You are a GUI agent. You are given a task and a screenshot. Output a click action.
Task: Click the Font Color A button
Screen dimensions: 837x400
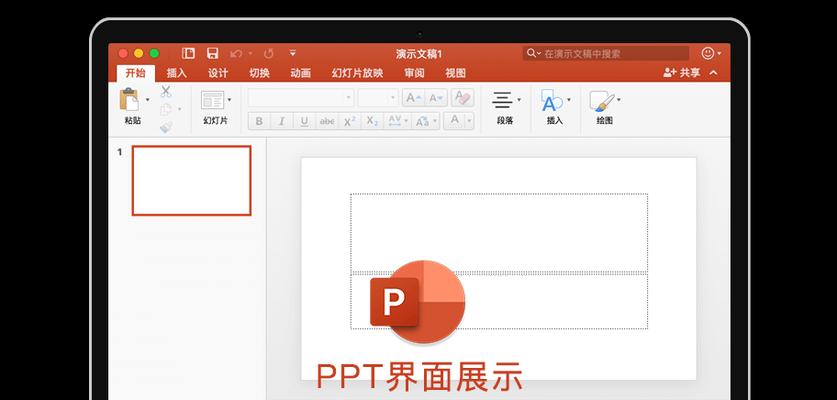click(455, 121)
